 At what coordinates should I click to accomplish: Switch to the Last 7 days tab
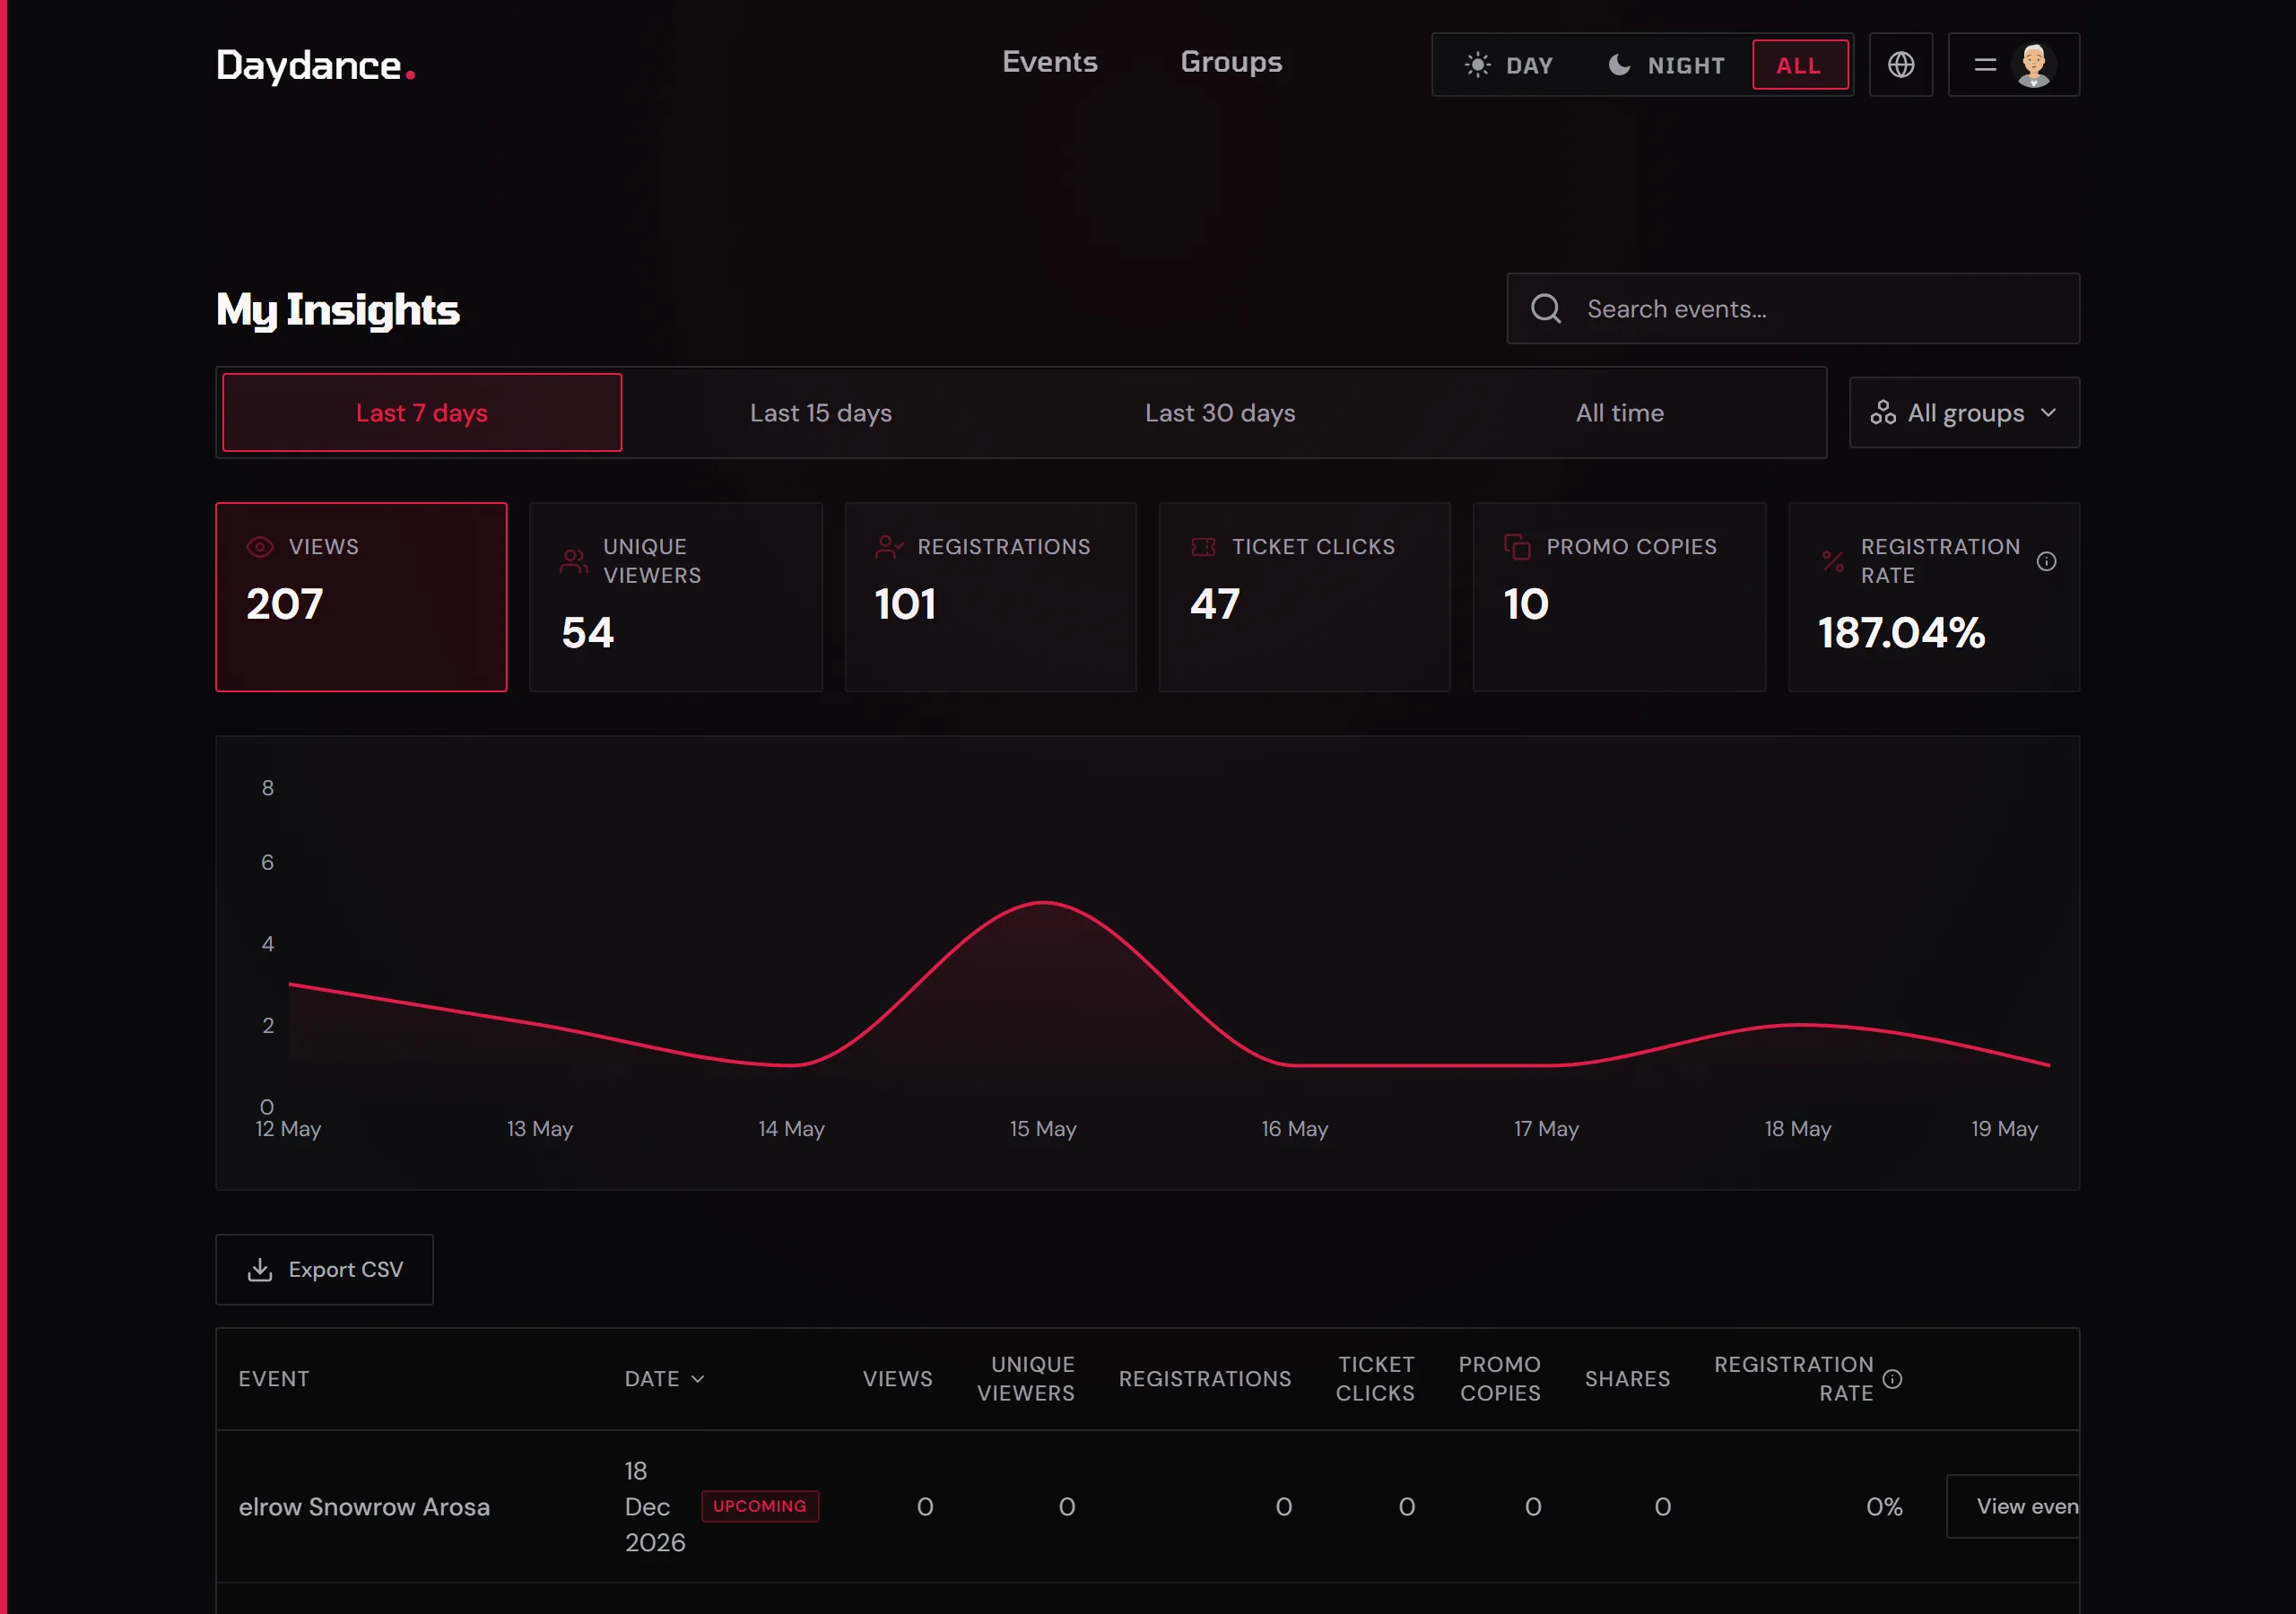(x=422, y=413)
